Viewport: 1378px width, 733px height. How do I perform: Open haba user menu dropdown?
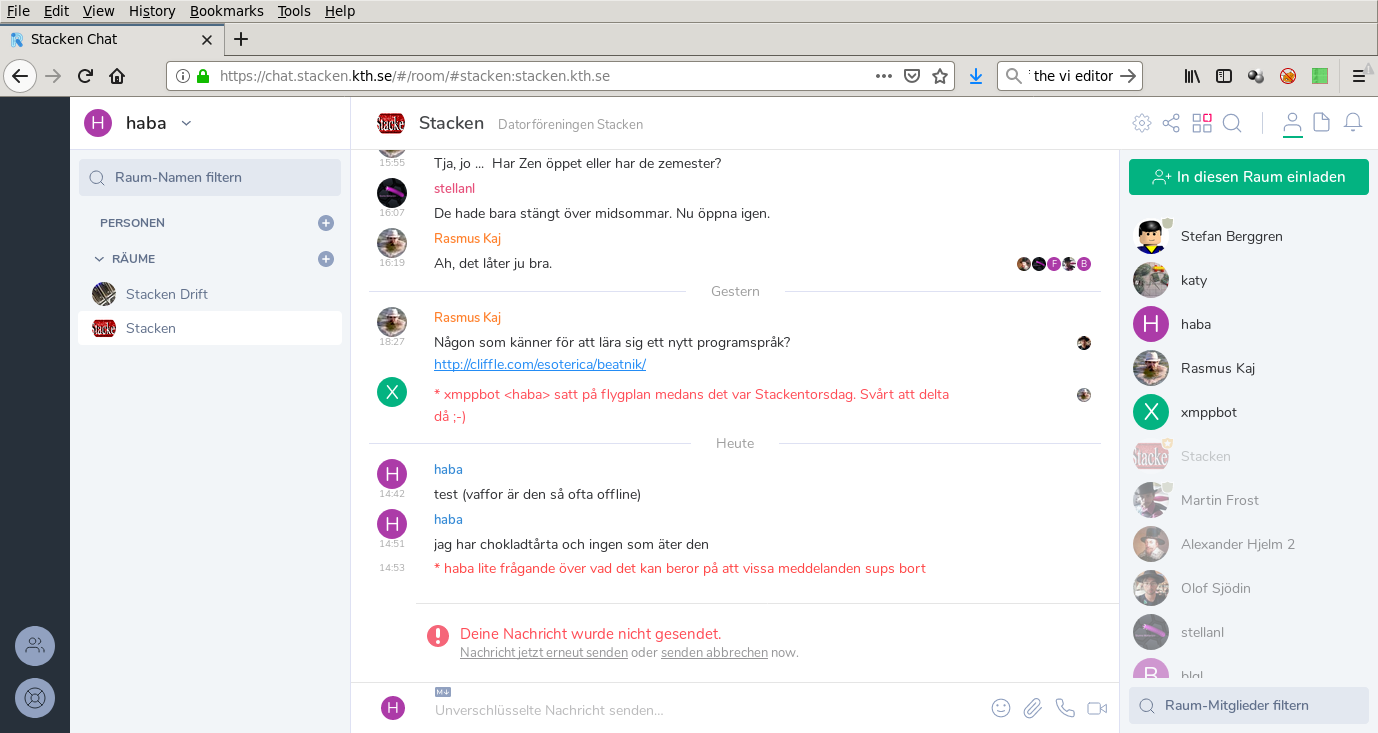coord(186,123)
